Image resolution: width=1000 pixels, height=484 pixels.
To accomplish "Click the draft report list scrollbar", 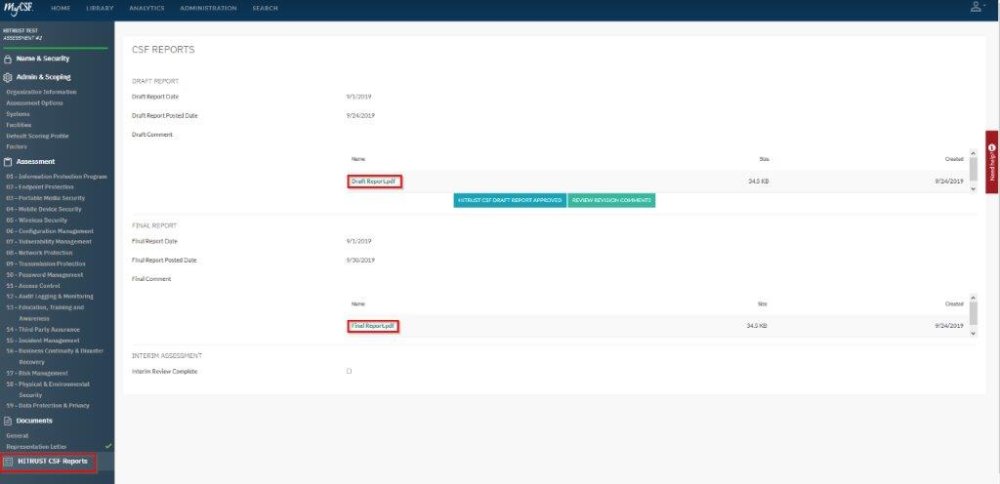I will (973, 168).
